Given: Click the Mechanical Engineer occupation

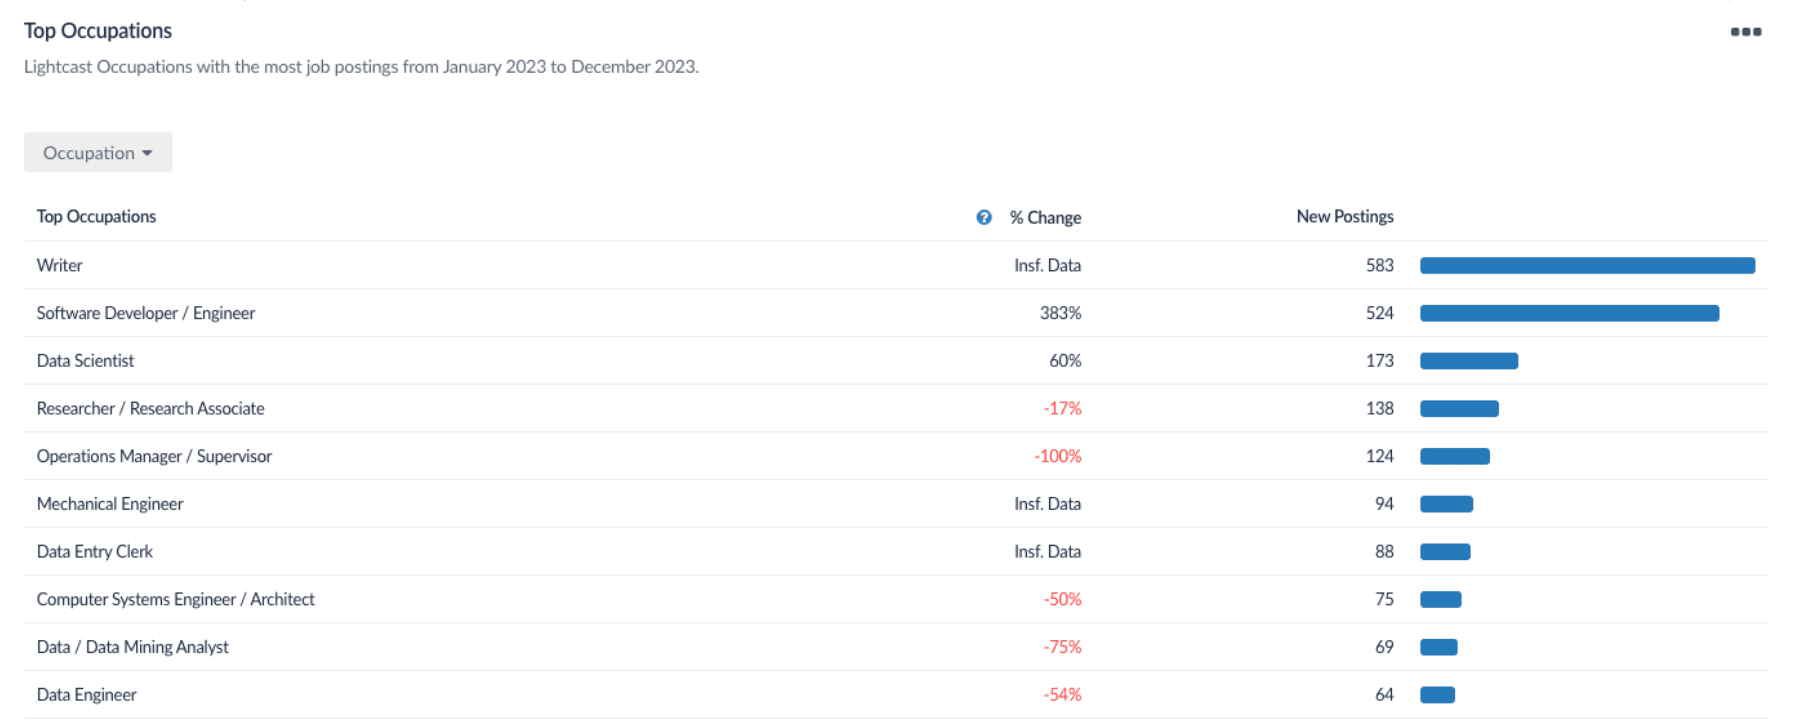Looking at the screenshot, I should (110, 504).
